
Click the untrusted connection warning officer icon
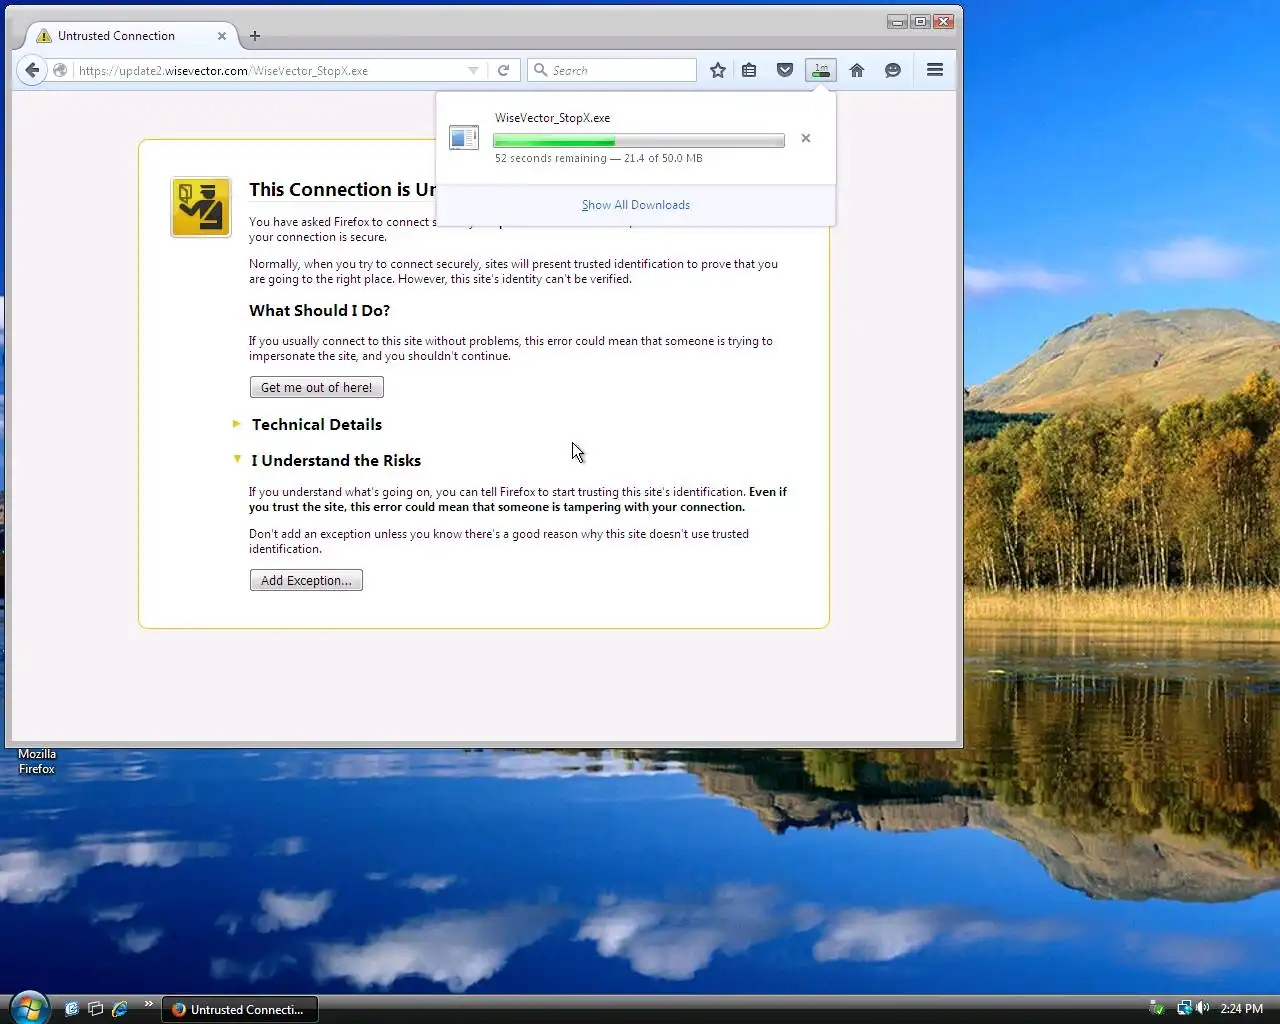tap(201, 207)
